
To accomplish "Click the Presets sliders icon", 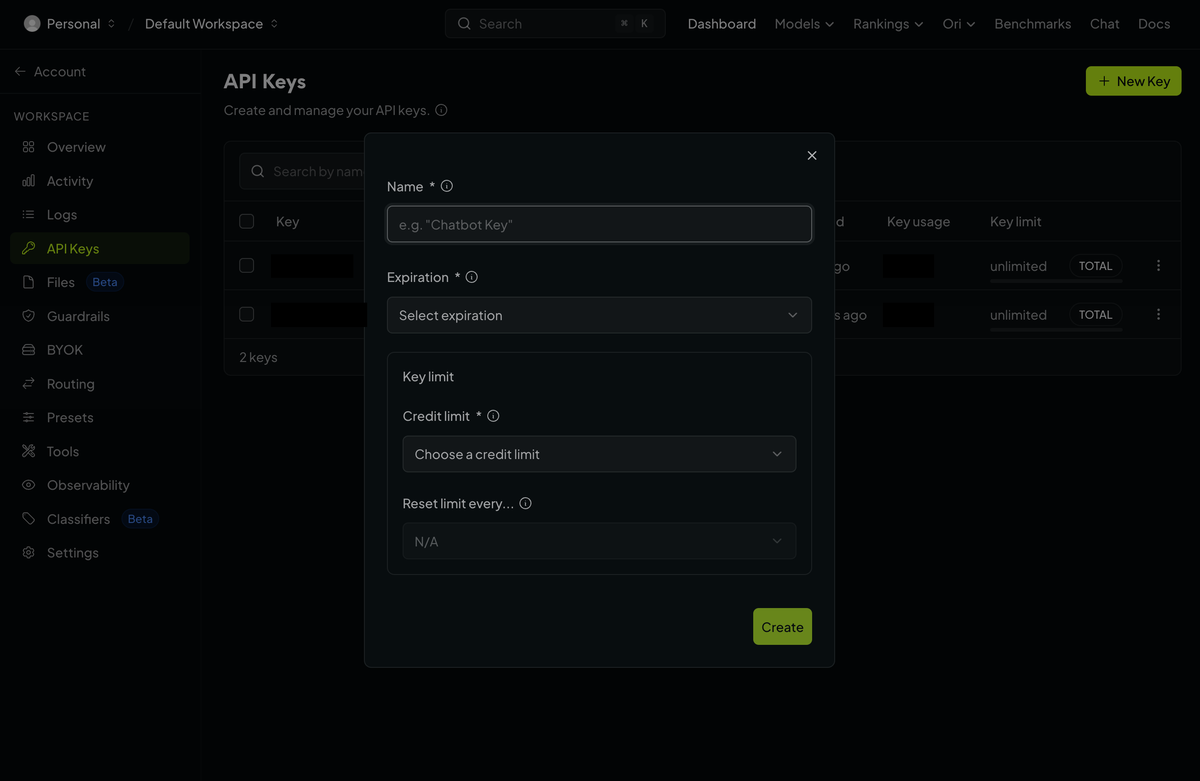I will pyautogui.click(x=28, y=417).
